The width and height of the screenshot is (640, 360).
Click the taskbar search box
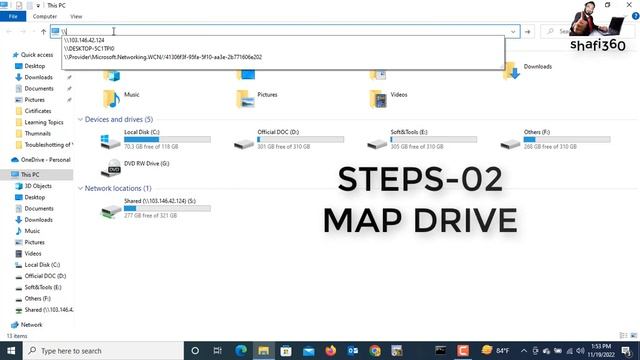[x=103, y=351]
